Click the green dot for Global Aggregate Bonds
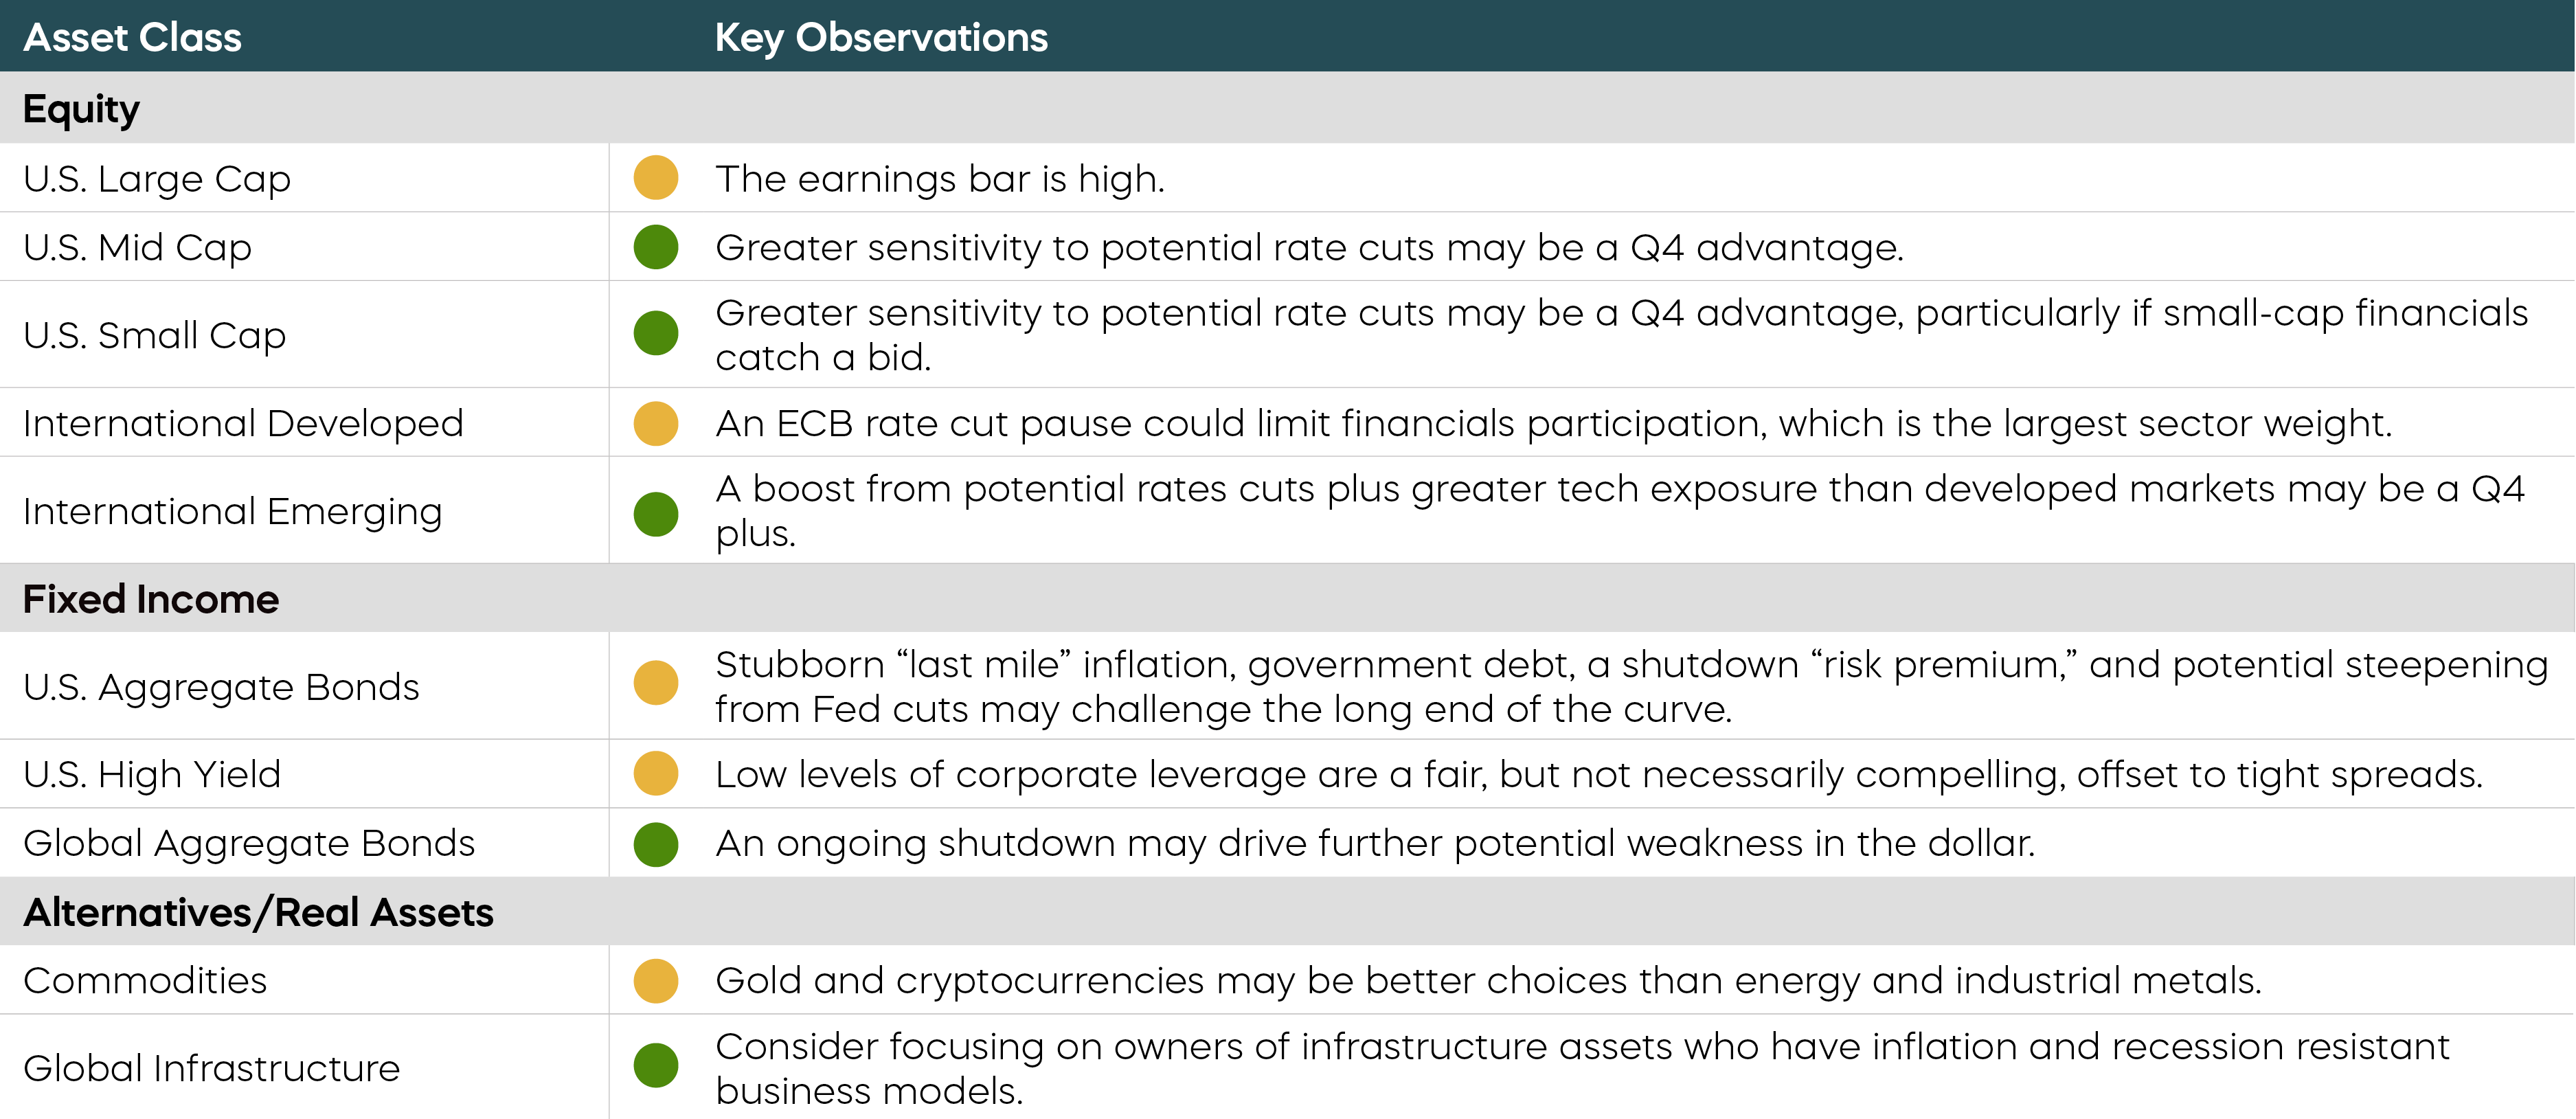Screen dimensions: 2576x1119 click(x=655, y=844)
